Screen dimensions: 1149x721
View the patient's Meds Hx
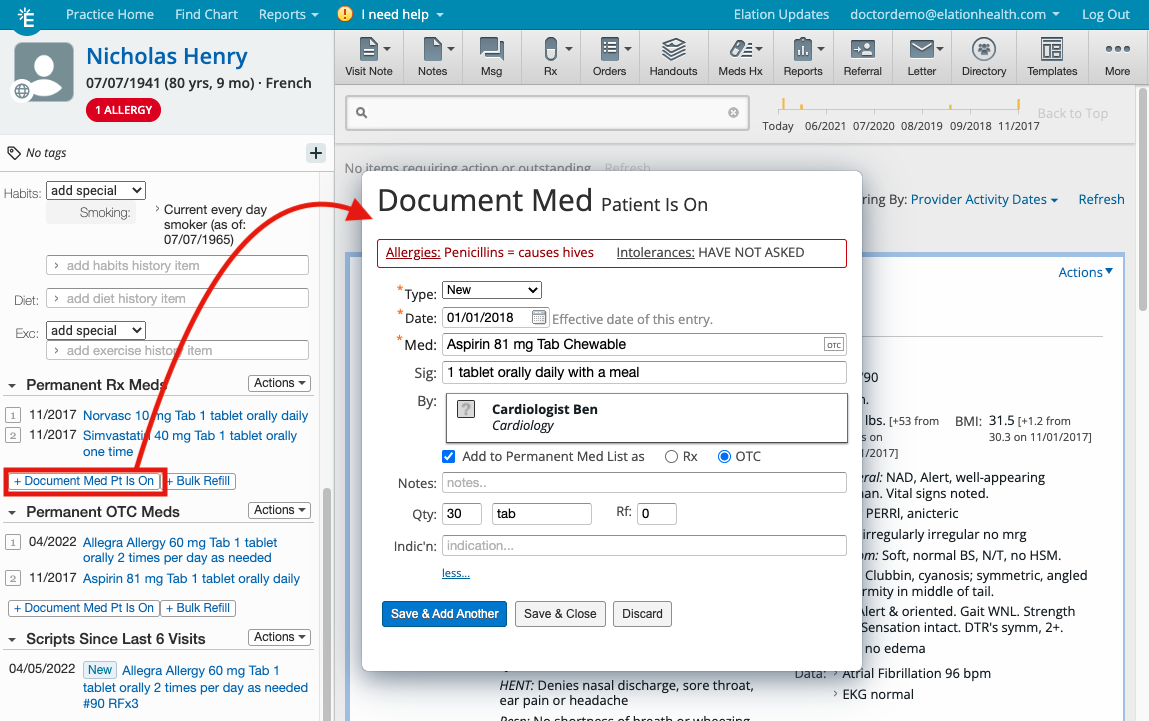[740, 57]
